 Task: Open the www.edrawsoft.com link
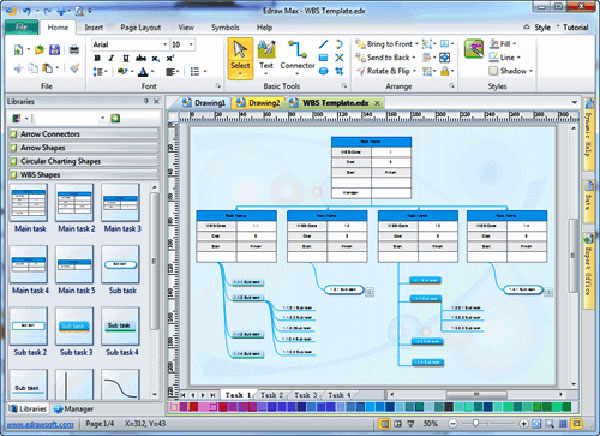click(41, 424)
